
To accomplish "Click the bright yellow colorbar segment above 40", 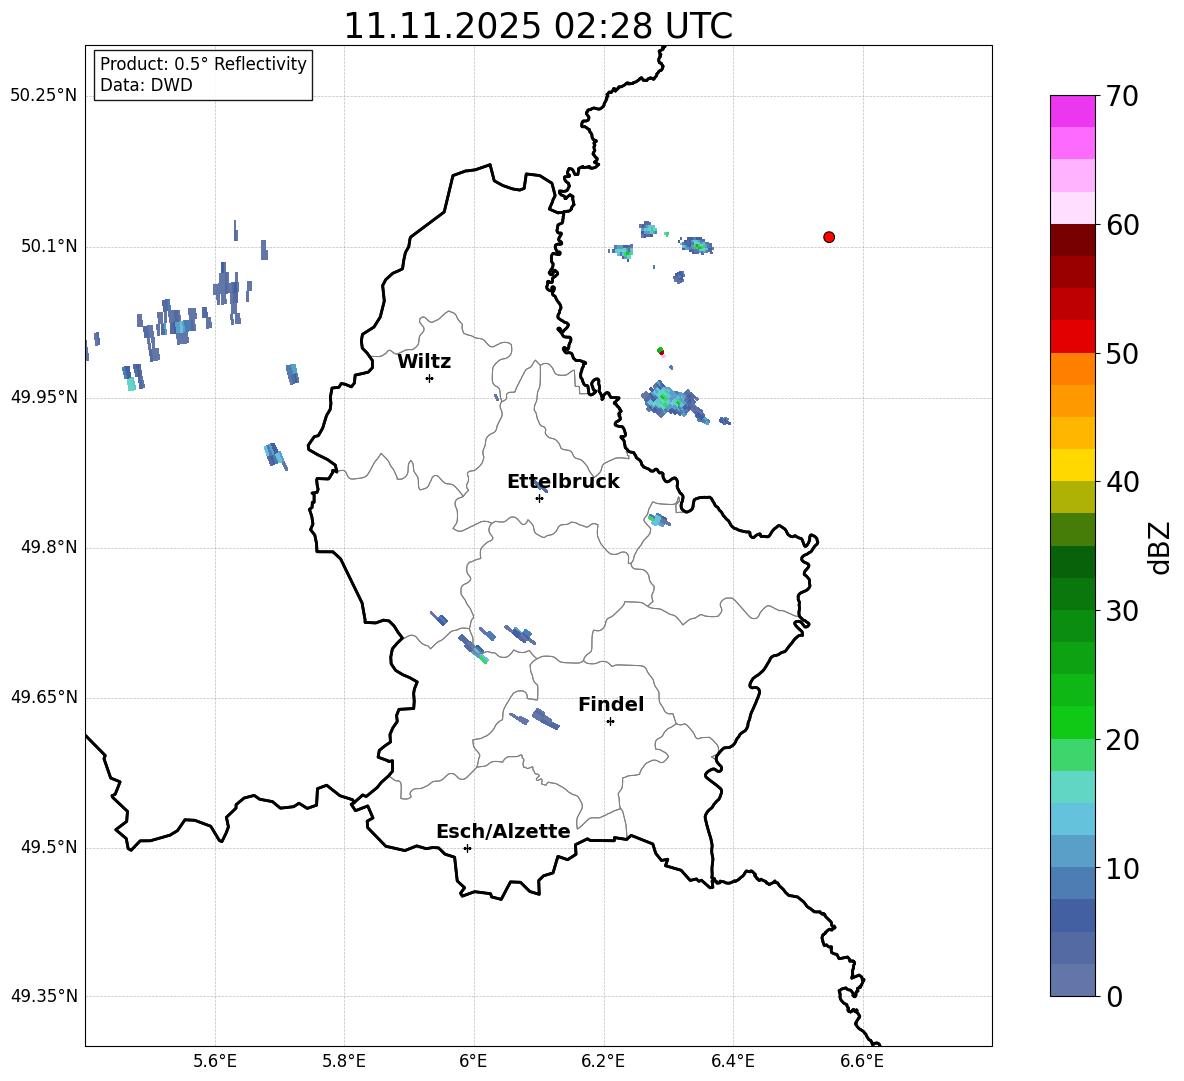I will click(1072, 465).
